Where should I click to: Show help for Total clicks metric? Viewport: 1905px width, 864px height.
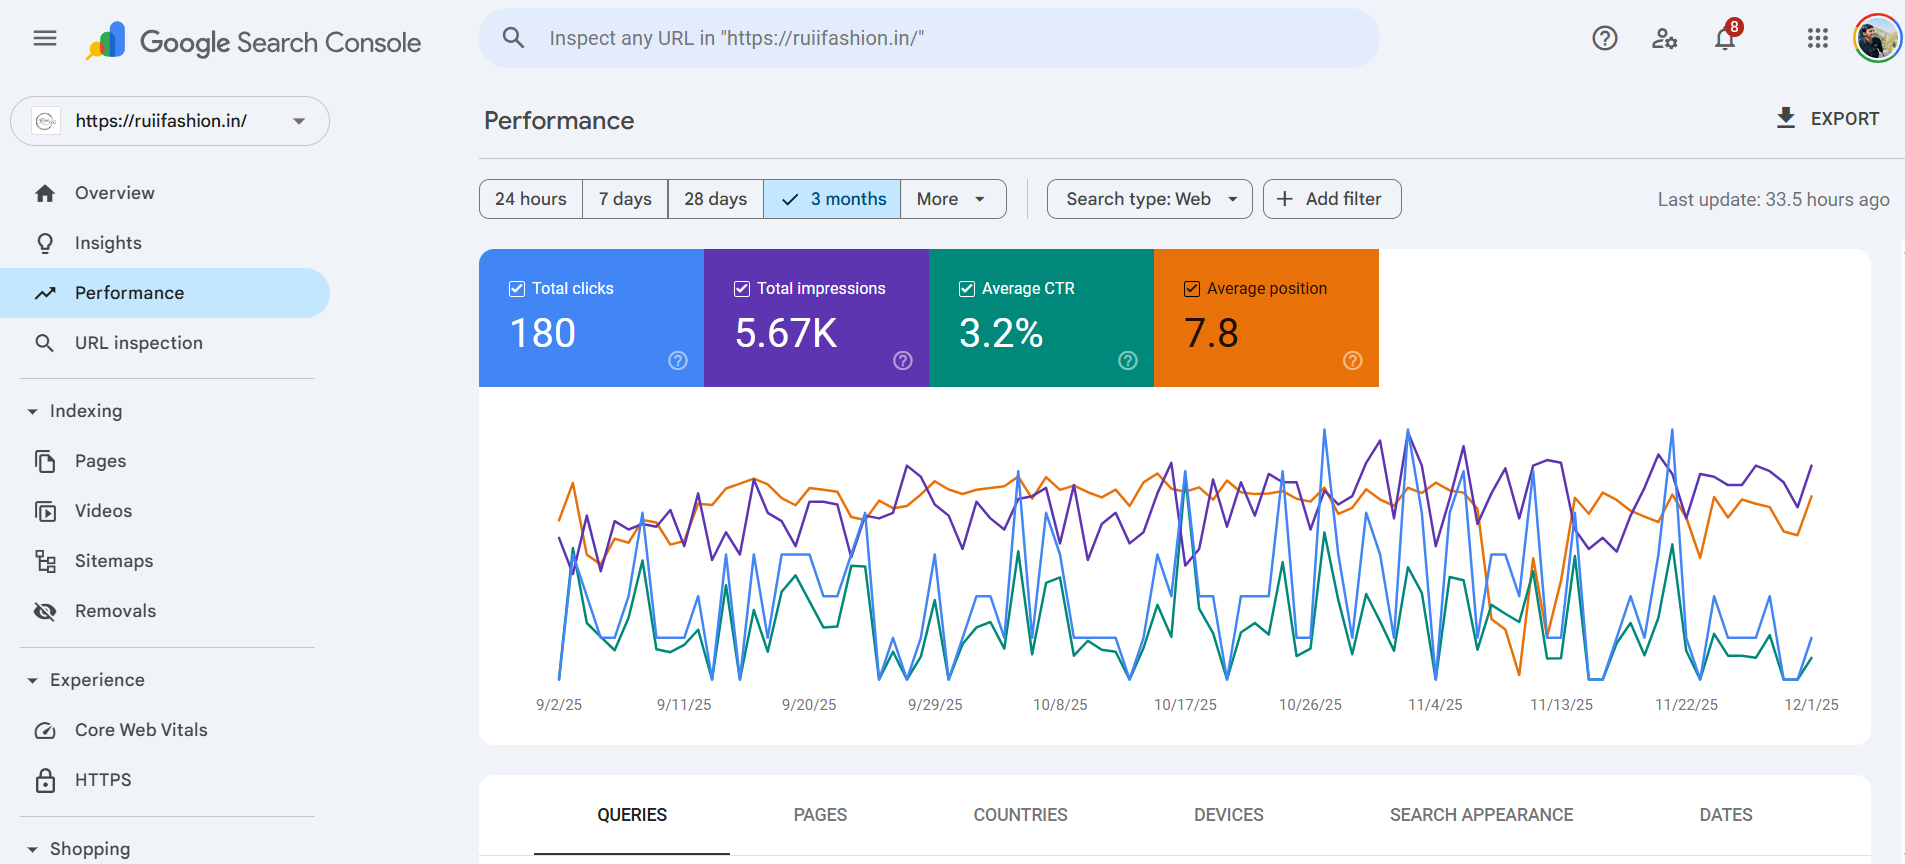[x=678, y=361]
